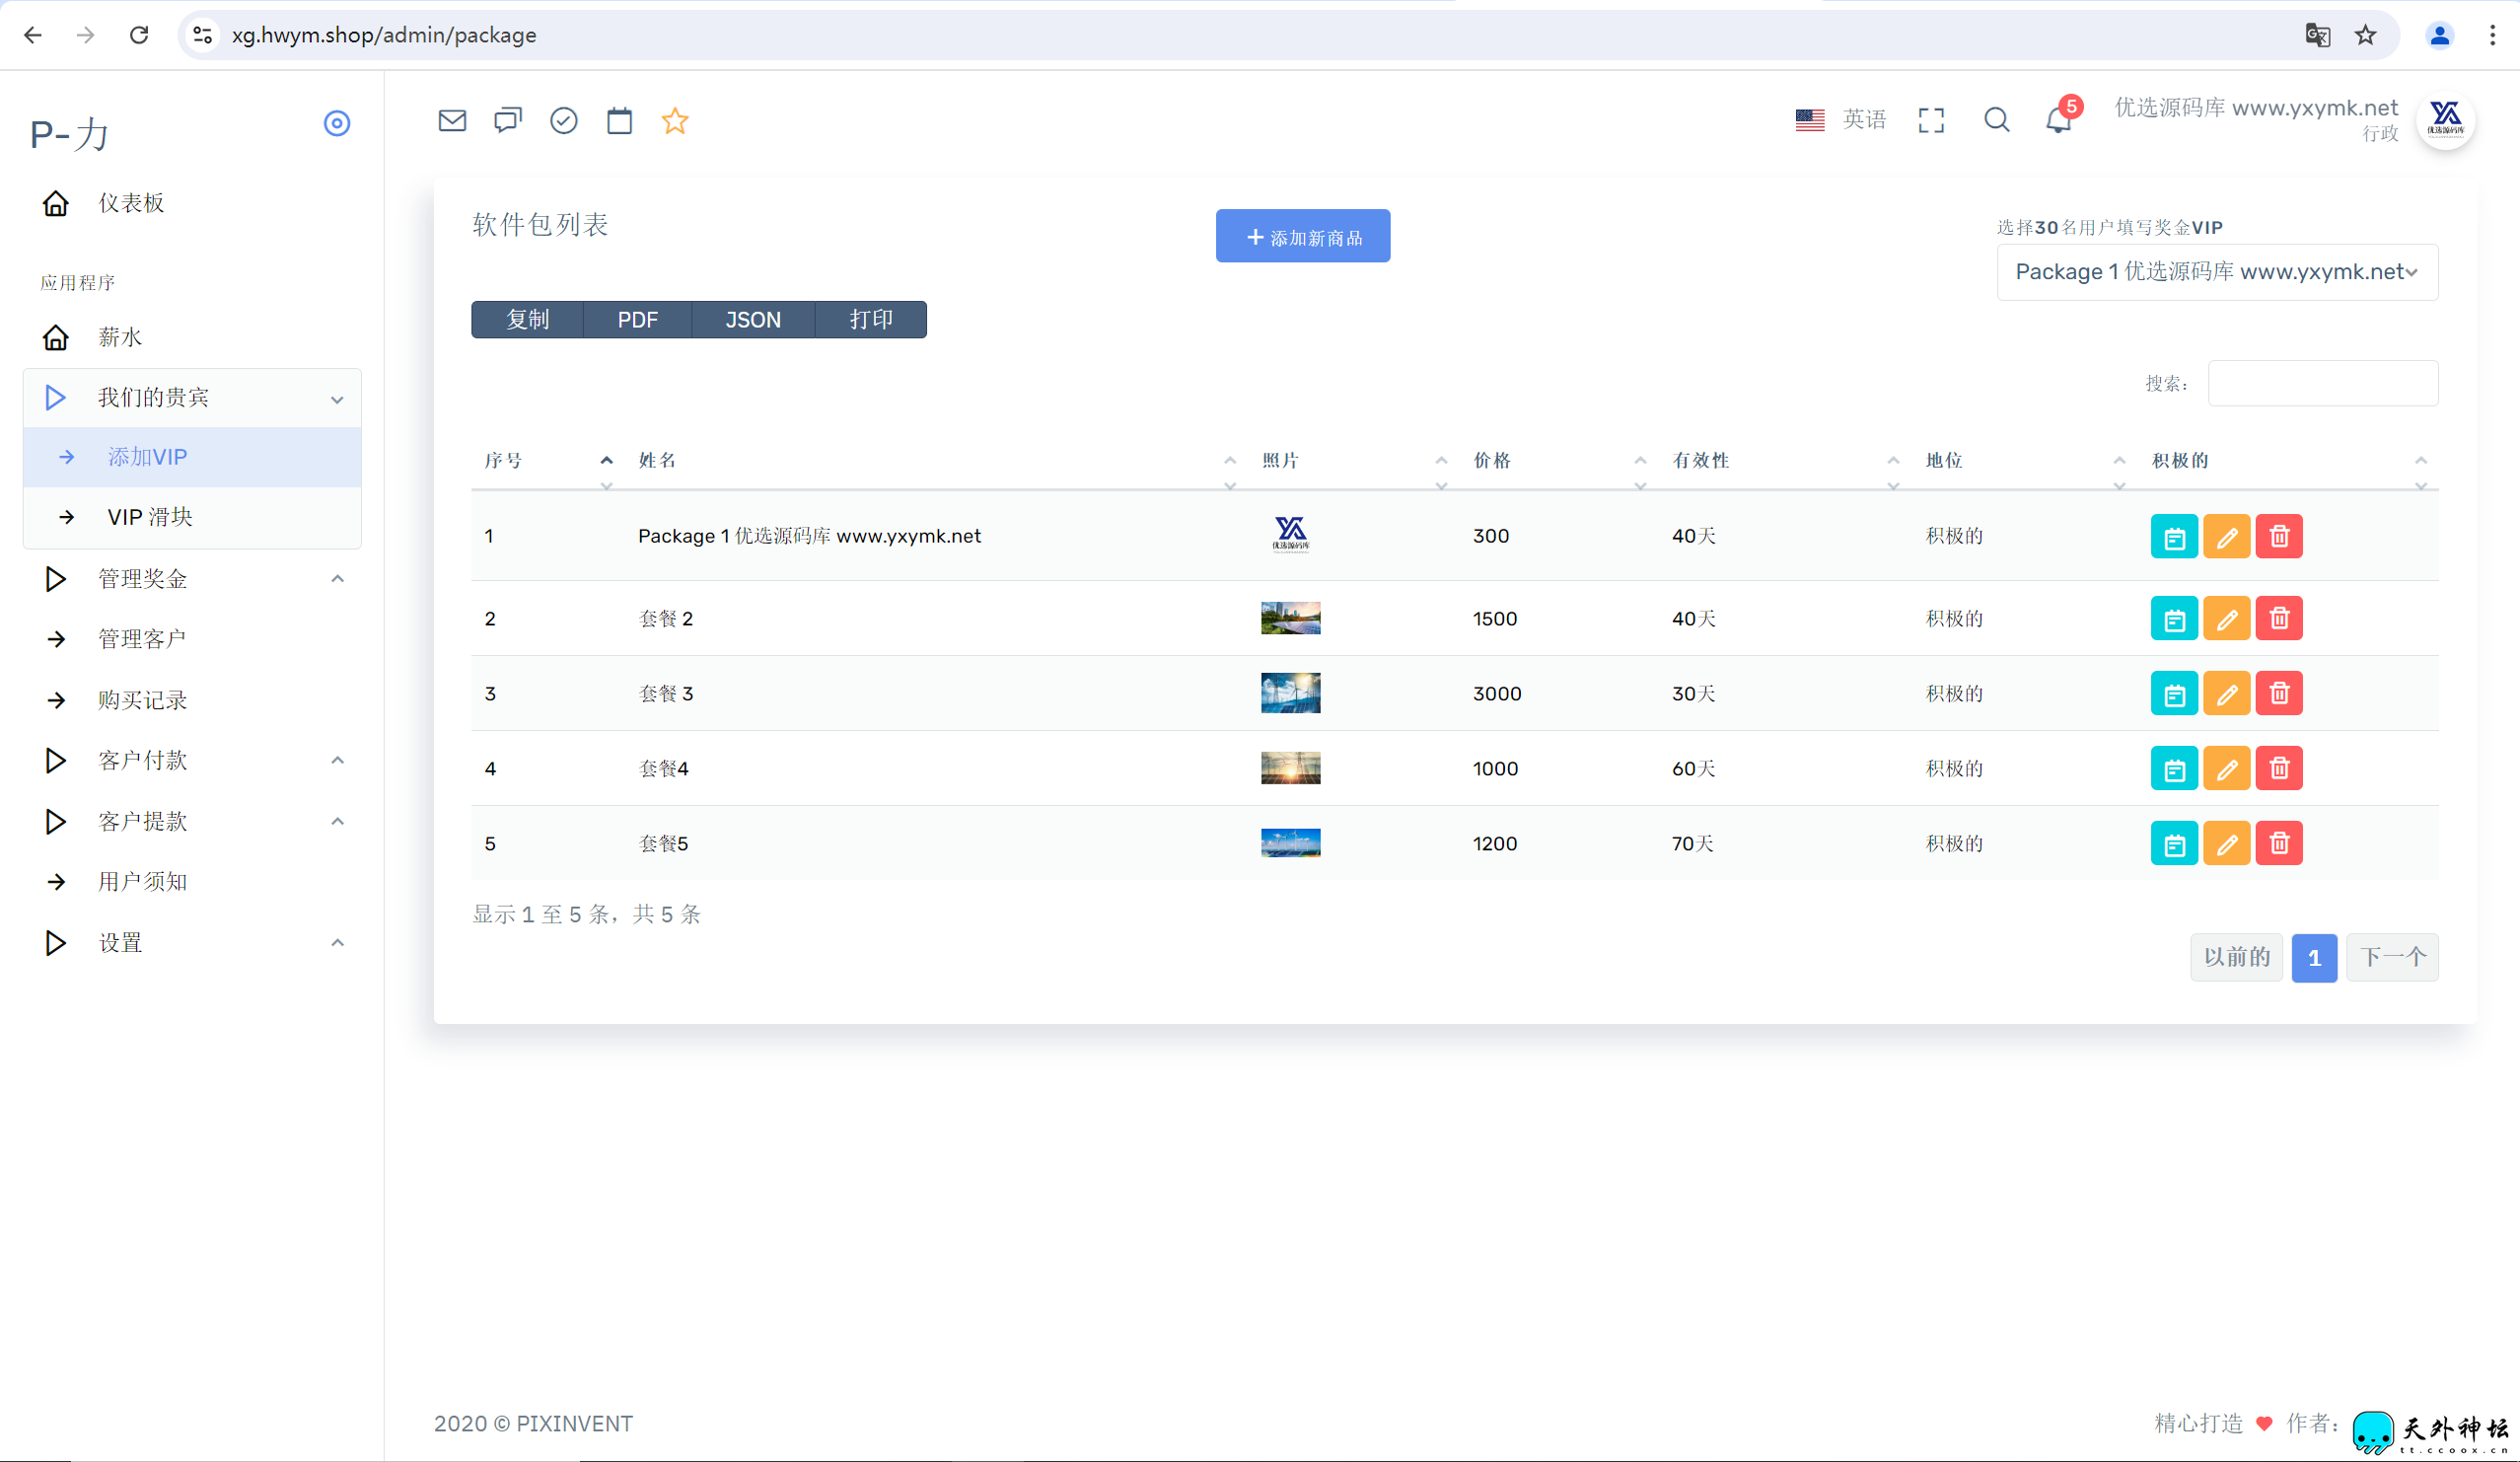This screenshot has height=1462, width=2520.
Task: Delete 套餐5 with the red trash button
Action: coord(2279,844)
